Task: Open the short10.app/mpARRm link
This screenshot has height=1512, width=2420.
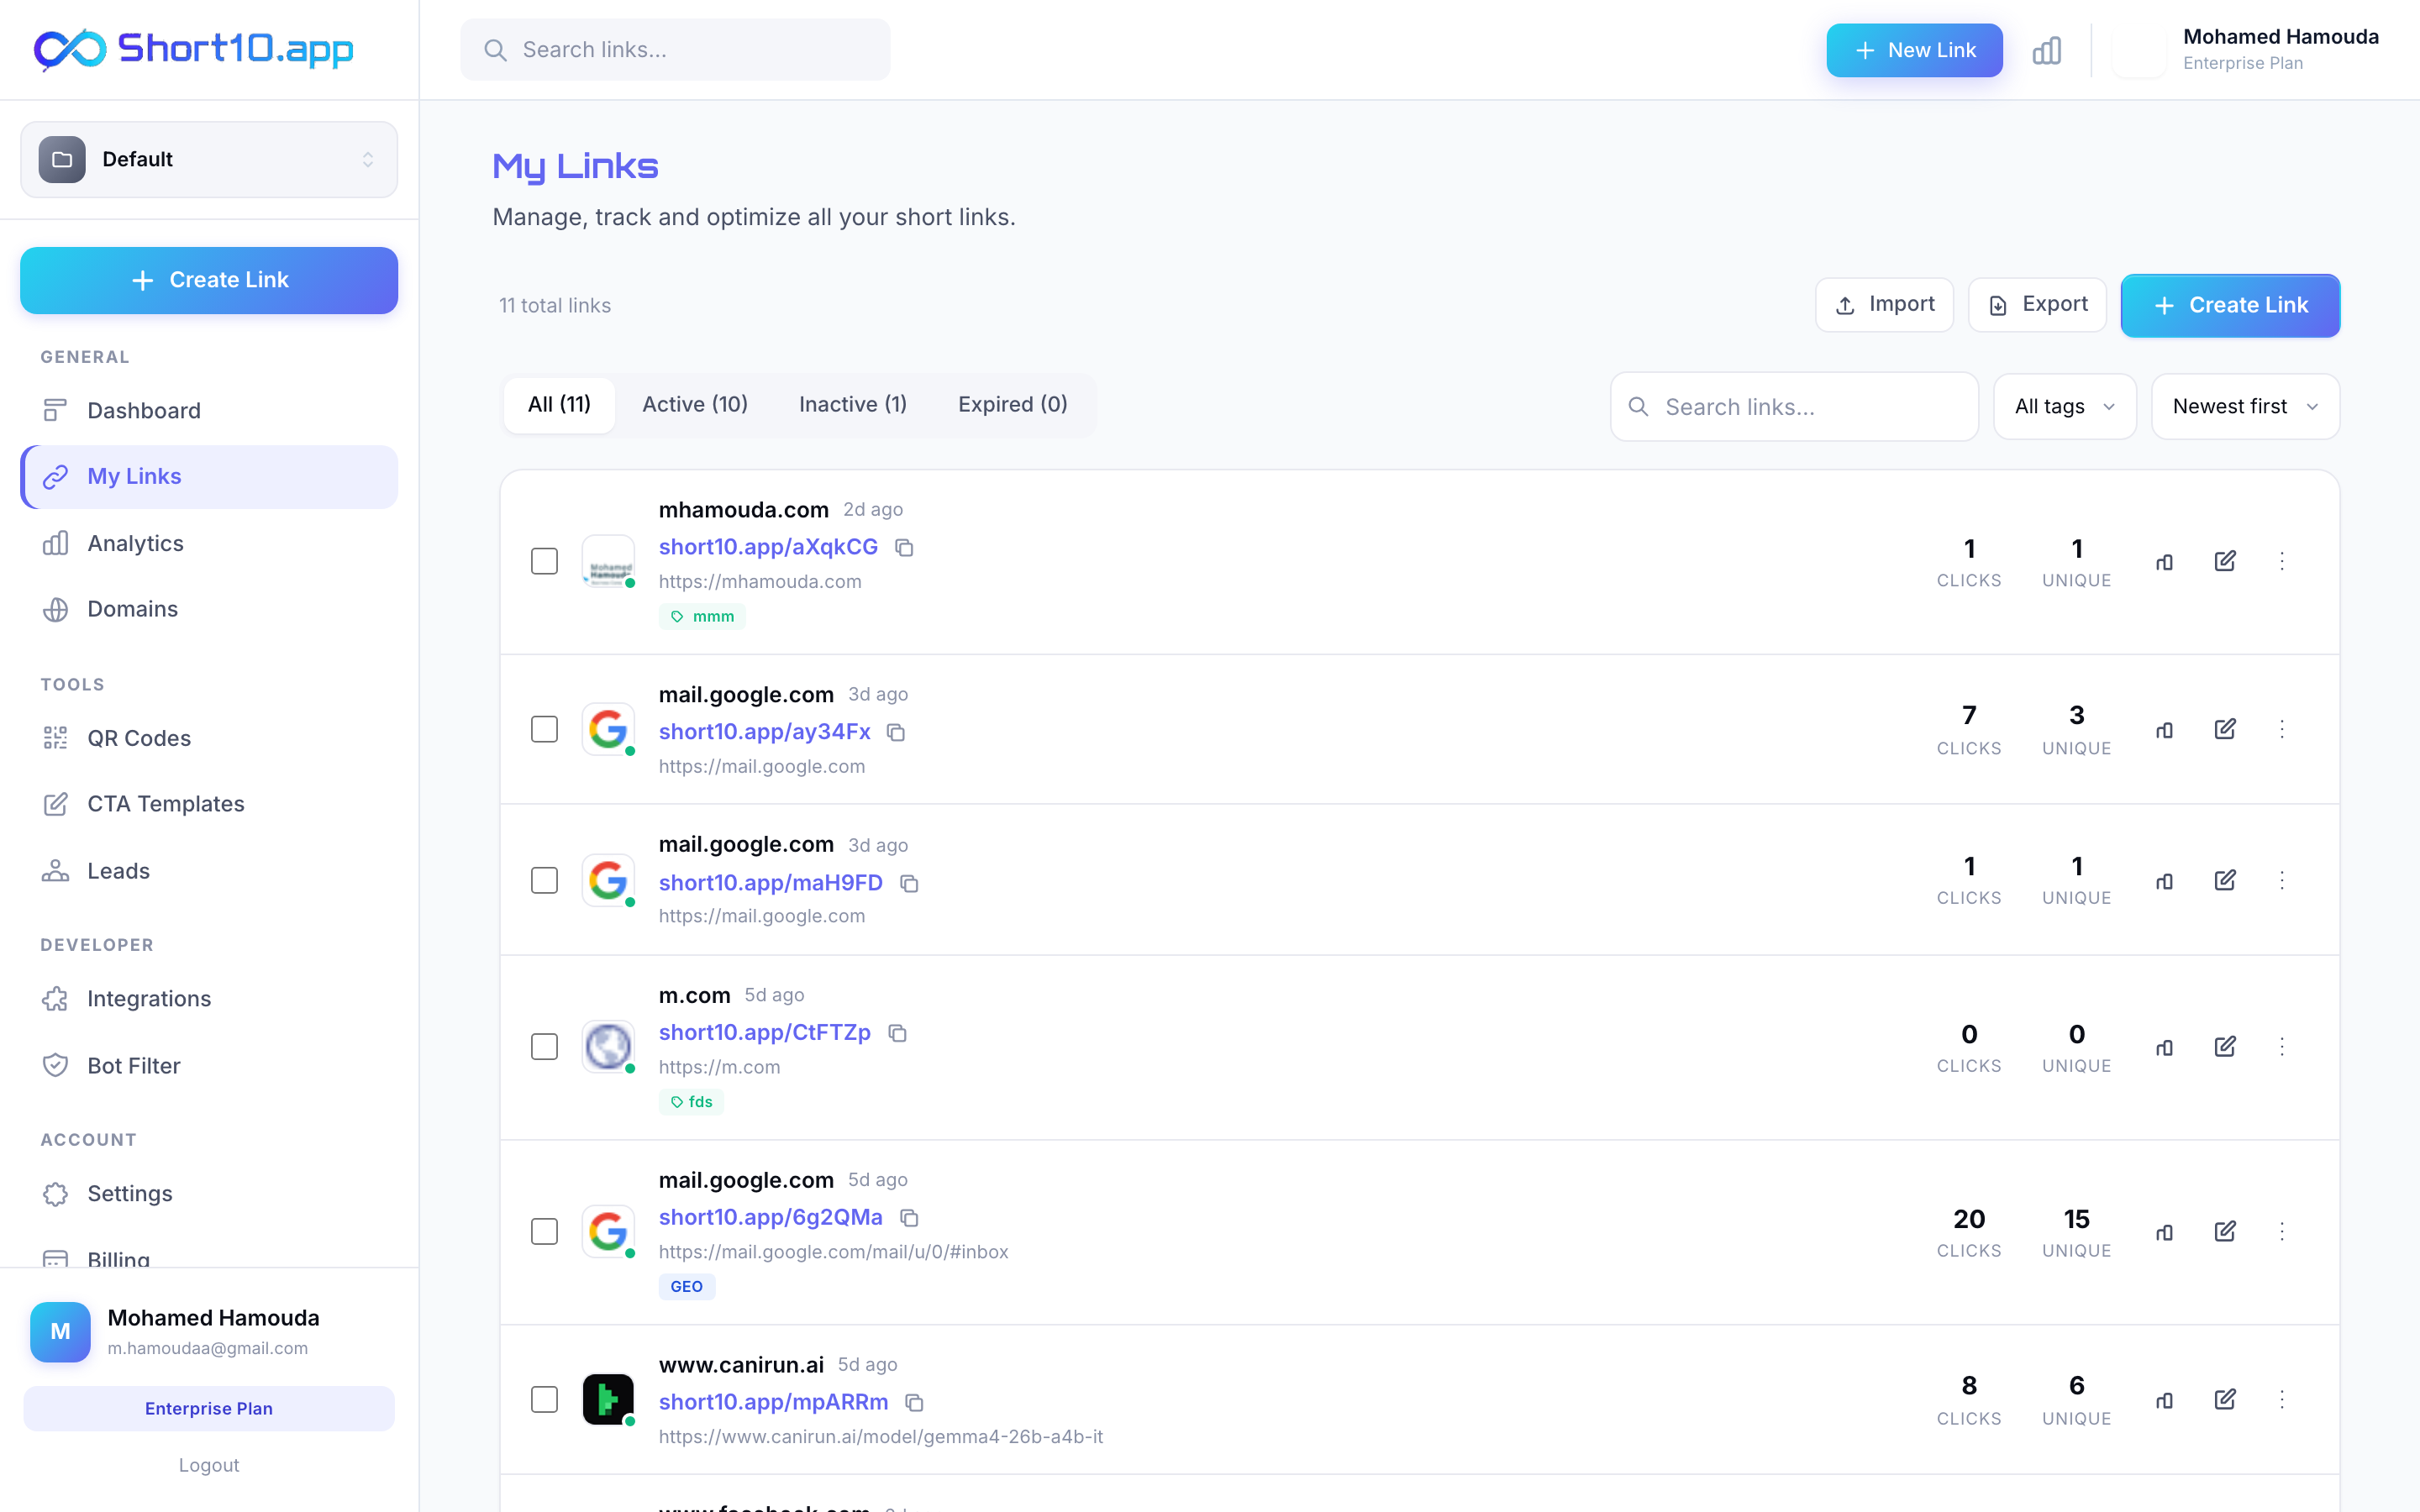Action: tap(773, 1402)
